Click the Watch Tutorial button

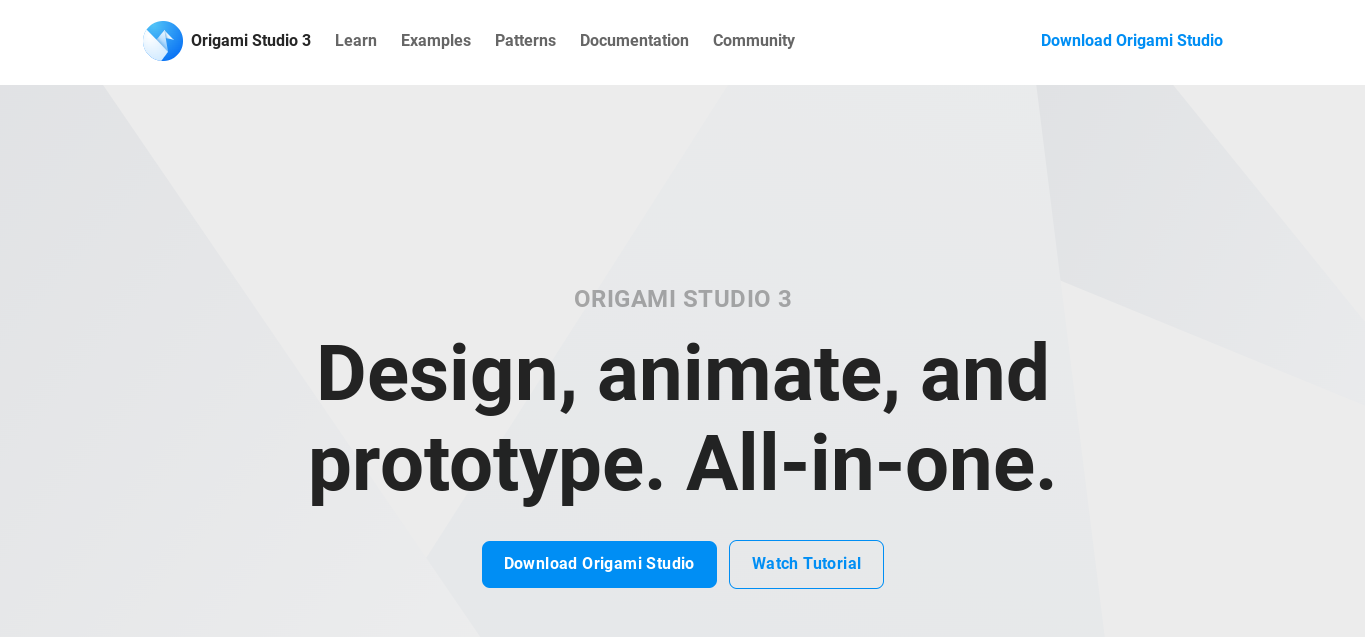(x=806, y=564)
